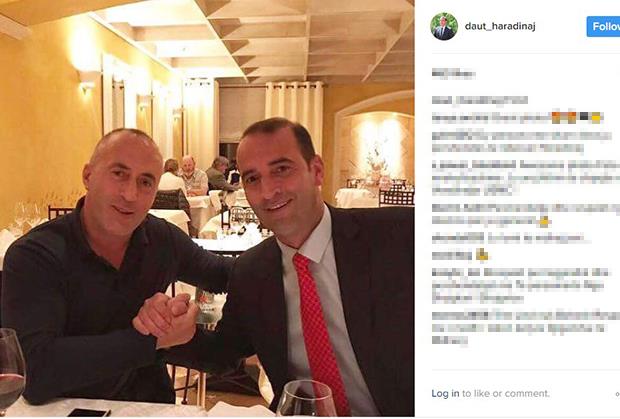
Task: Select the 'to like or comment.' prompt text
Action: 506,393
